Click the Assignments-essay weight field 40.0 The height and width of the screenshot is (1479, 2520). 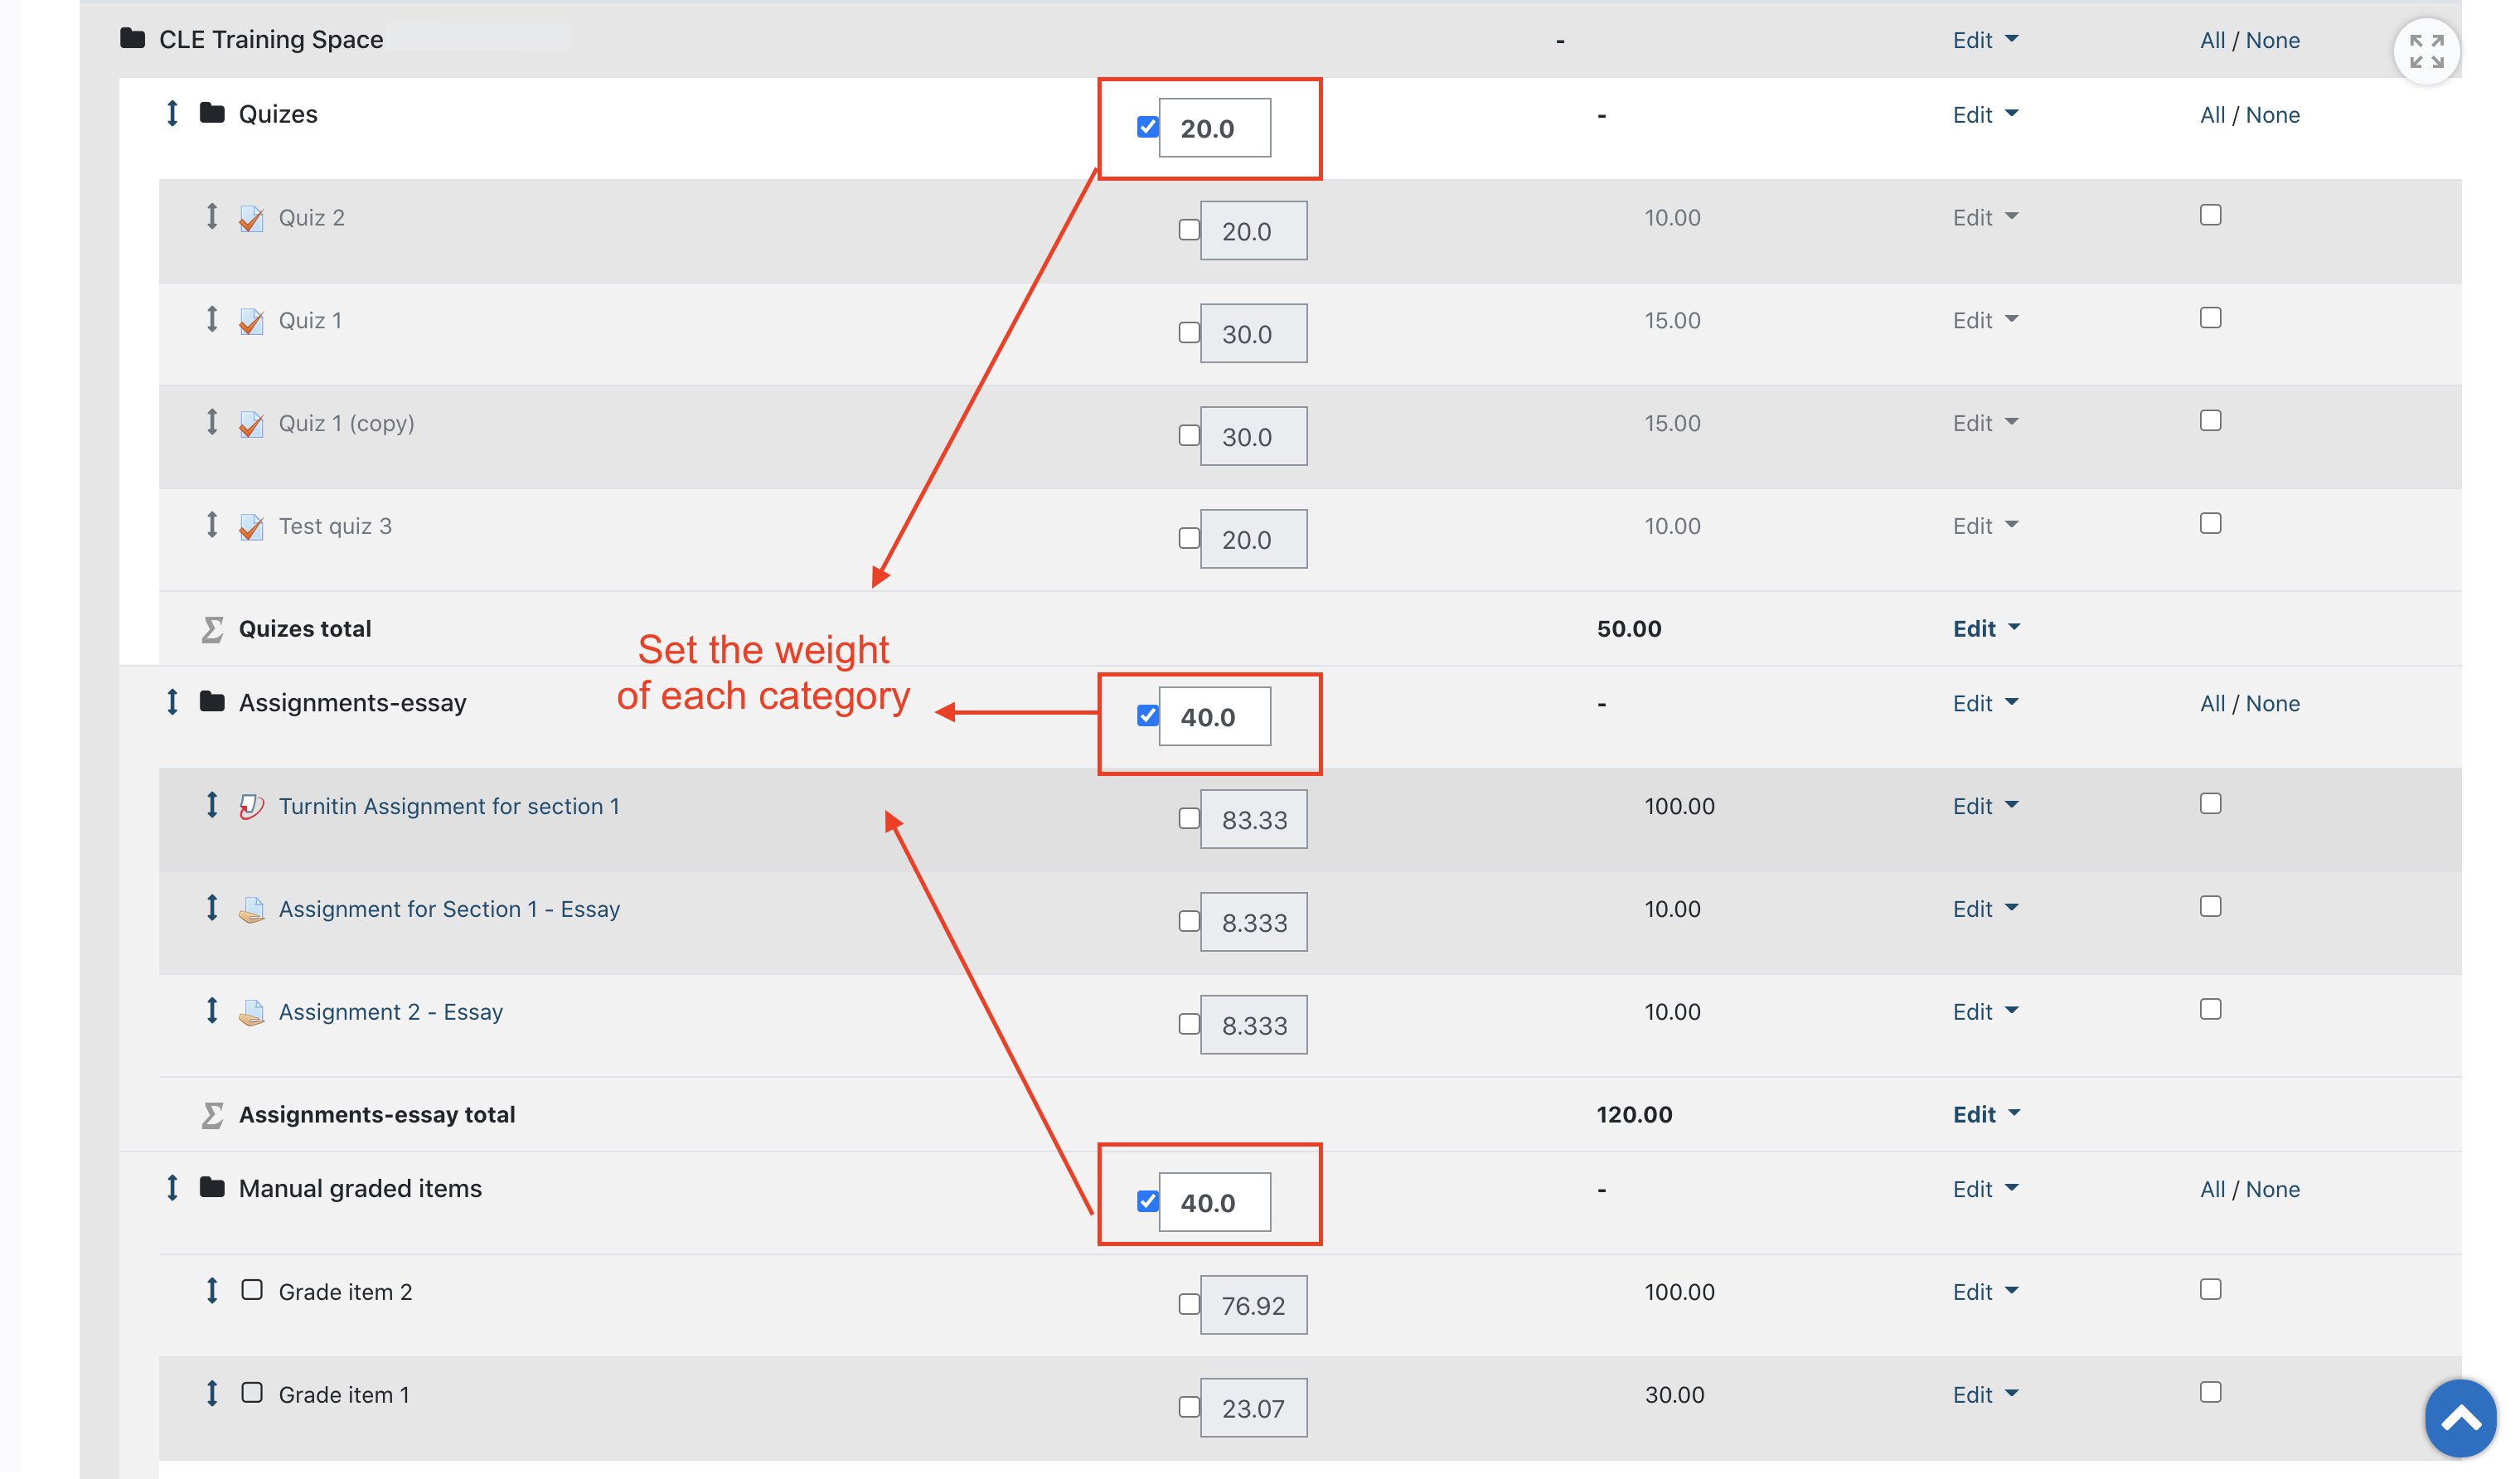point(1215,717)
